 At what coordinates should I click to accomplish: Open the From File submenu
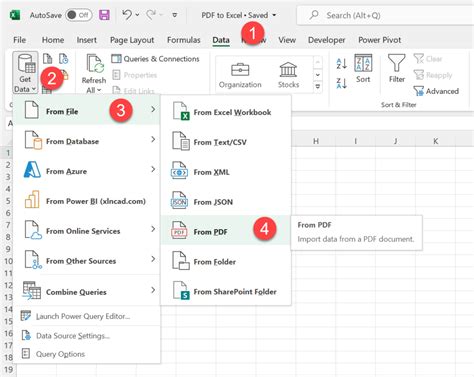click(x=86, y=110)
